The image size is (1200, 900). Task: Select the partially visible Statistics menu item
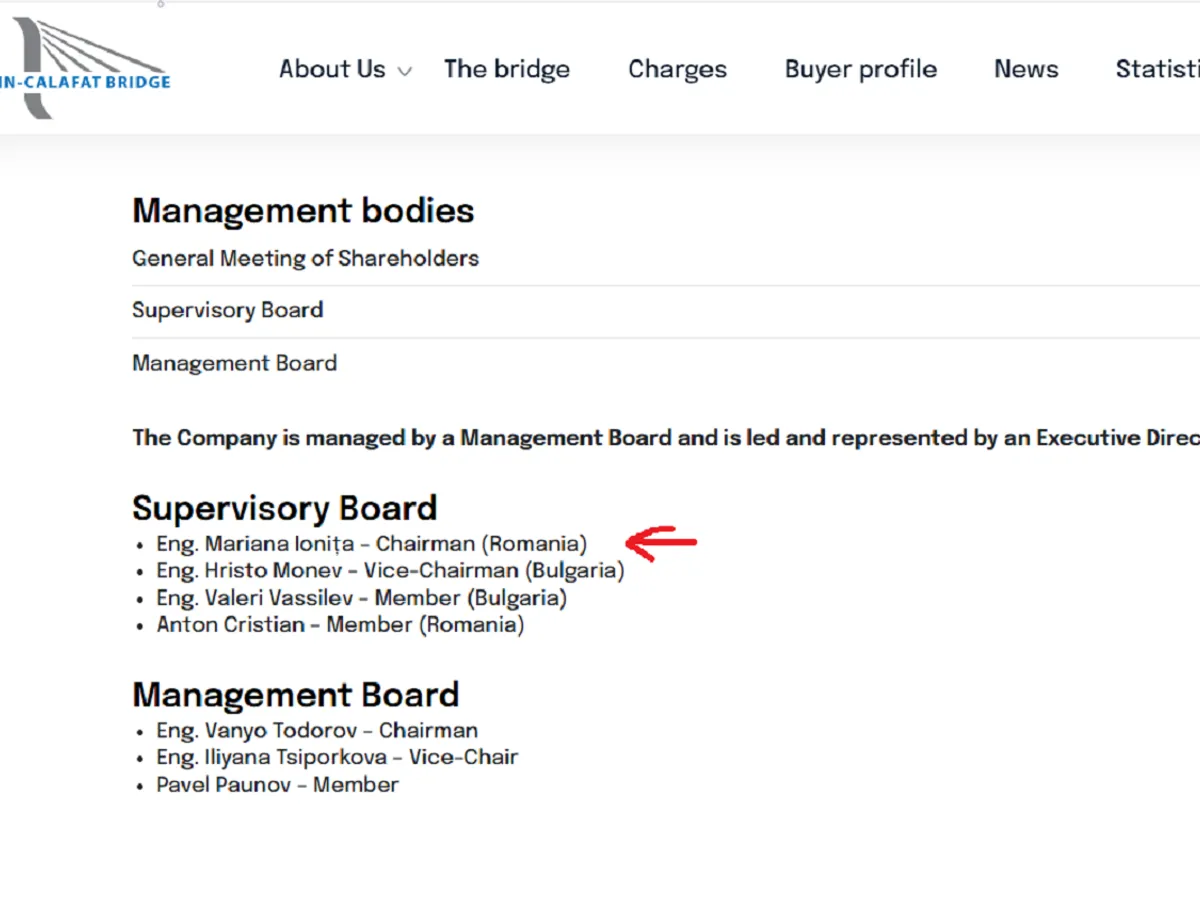click(1157, 69)
